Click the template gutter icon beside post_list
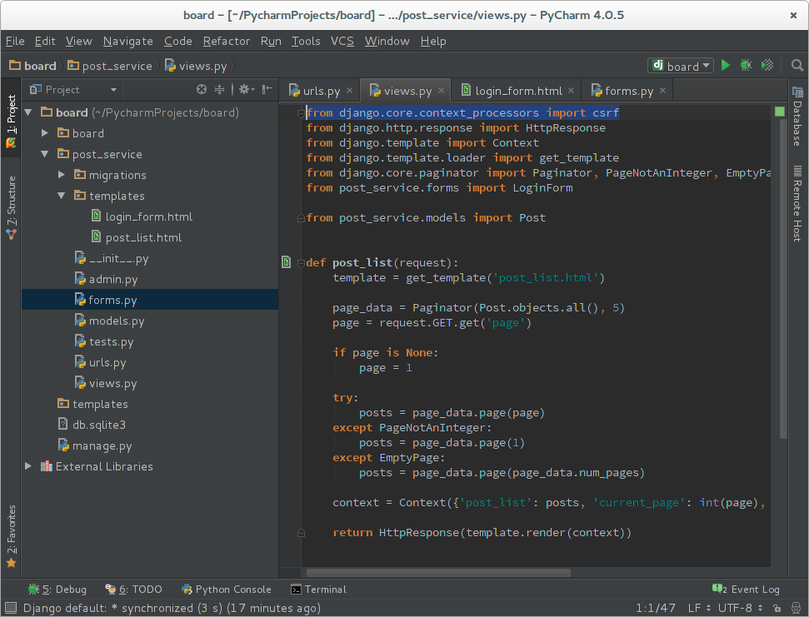The image size is (809, 617). coord(286,262)
